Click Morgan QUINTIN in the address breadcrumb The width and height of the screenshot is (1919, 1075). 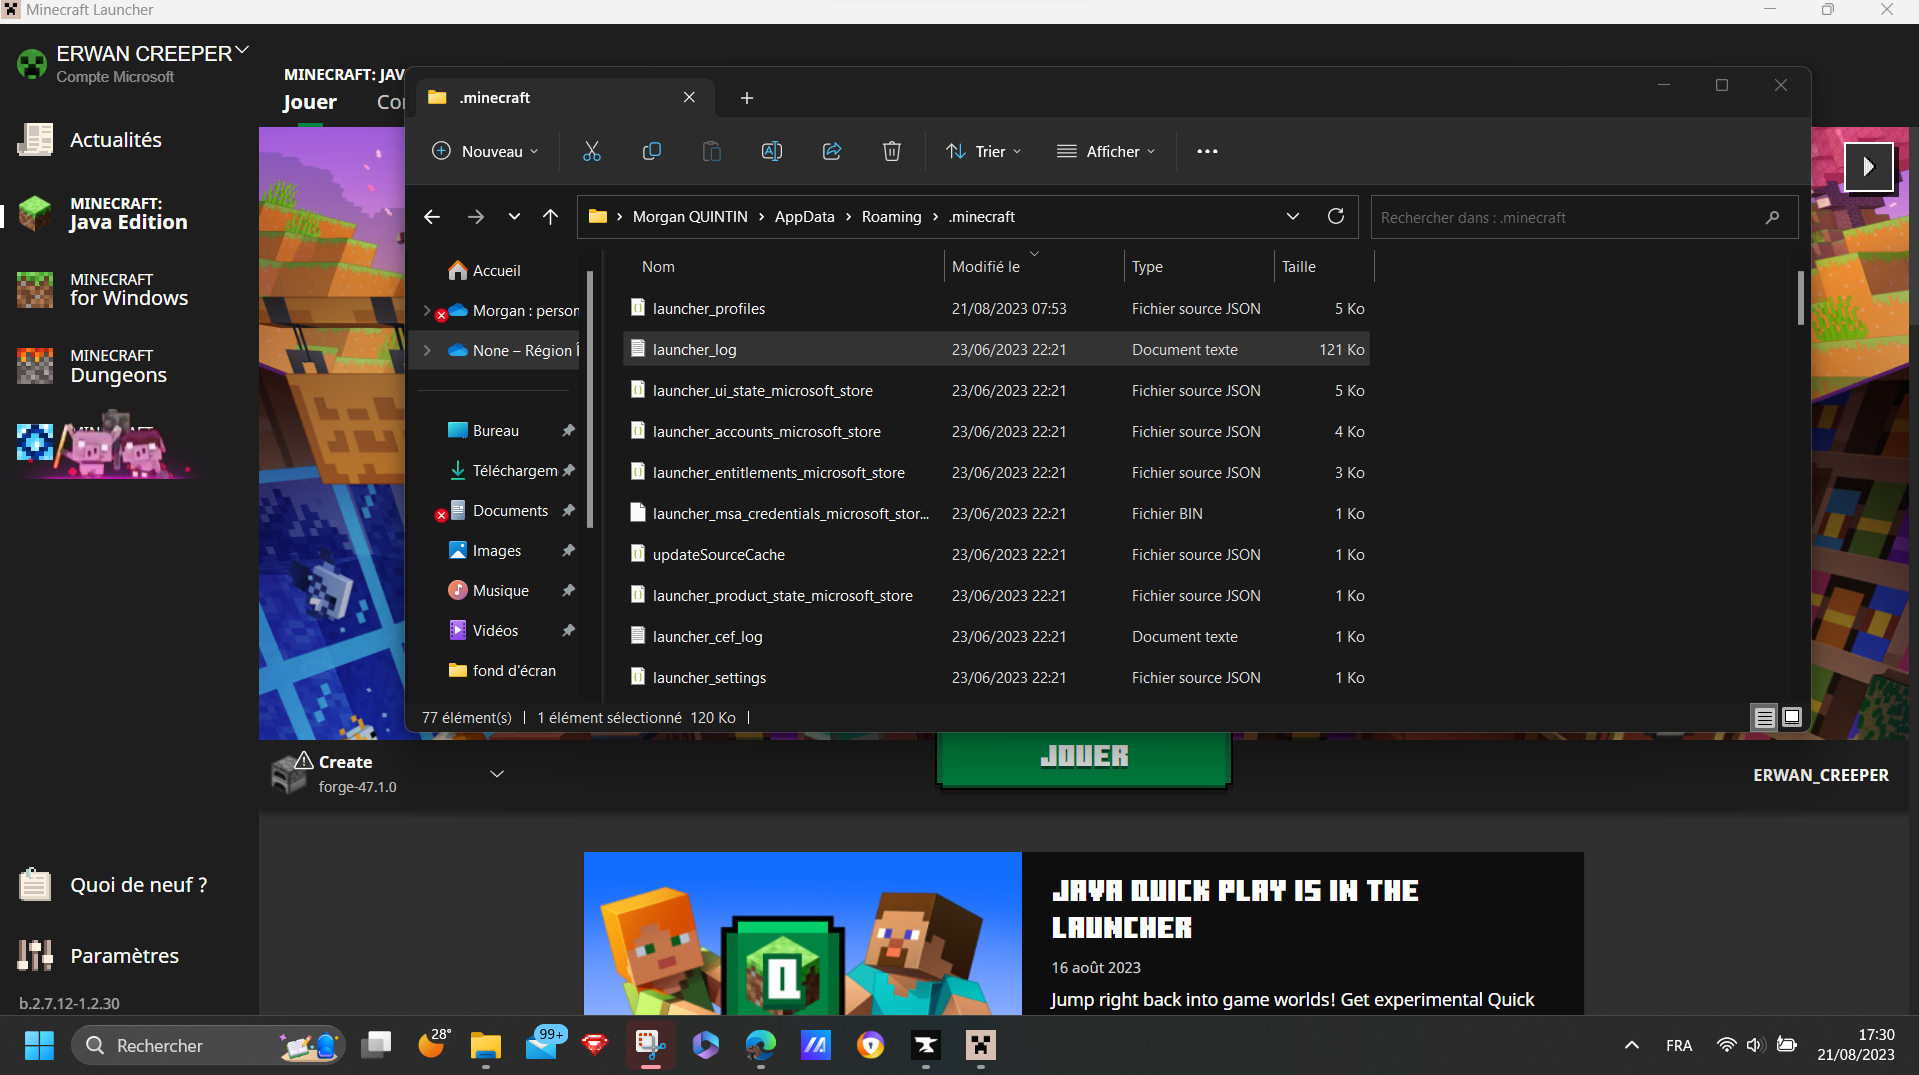pyautogui.click(x=690, y=216)
